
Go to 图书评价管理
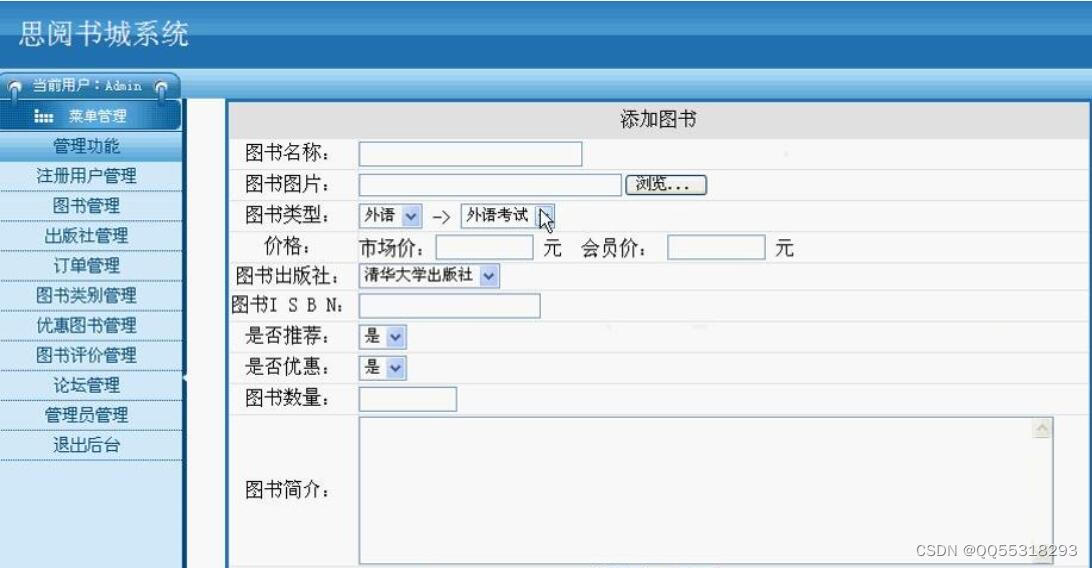tap(86, 356)
